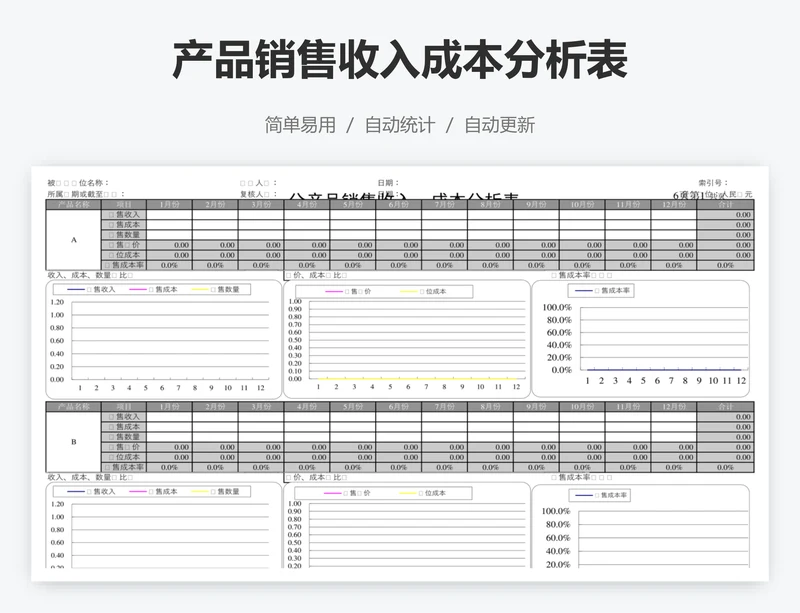Click the magenta 售成本 legend line in product A chart

[x=138, y=289]
